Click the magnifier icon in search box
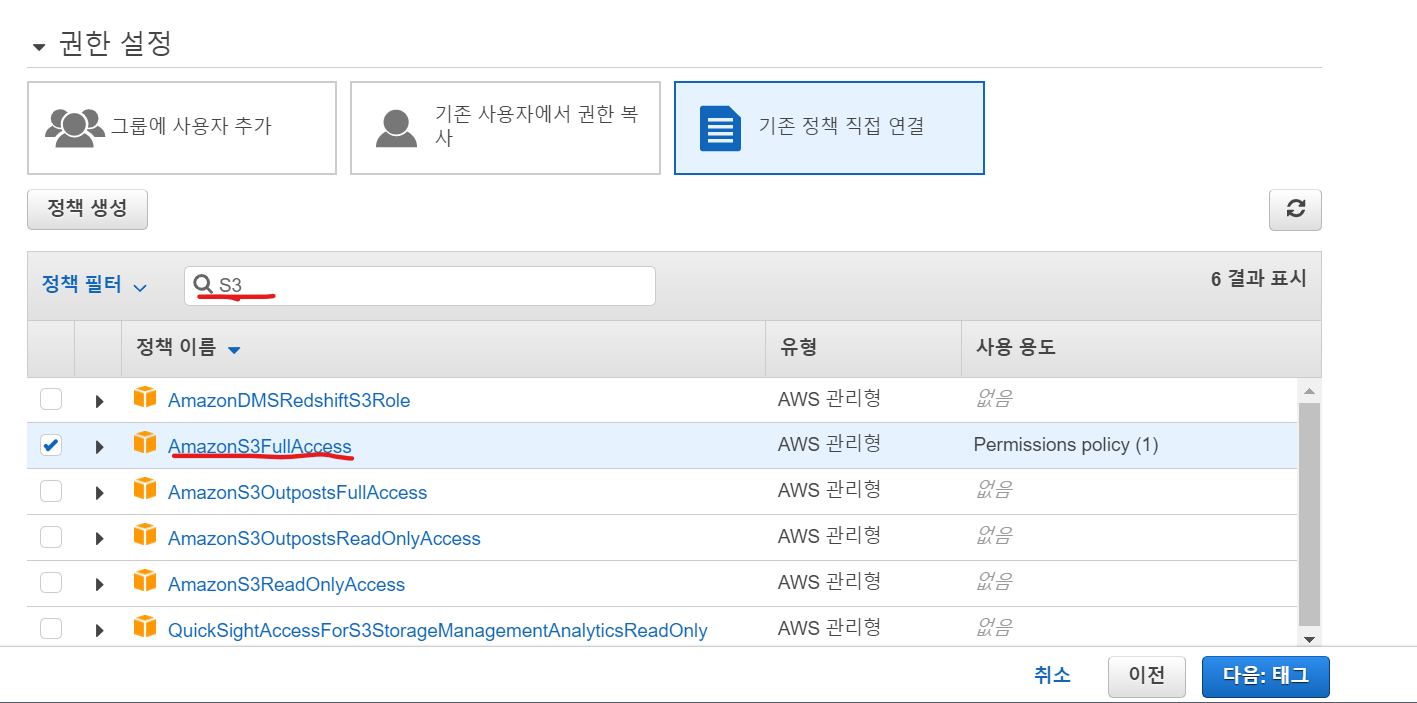 tap(203, 285)
